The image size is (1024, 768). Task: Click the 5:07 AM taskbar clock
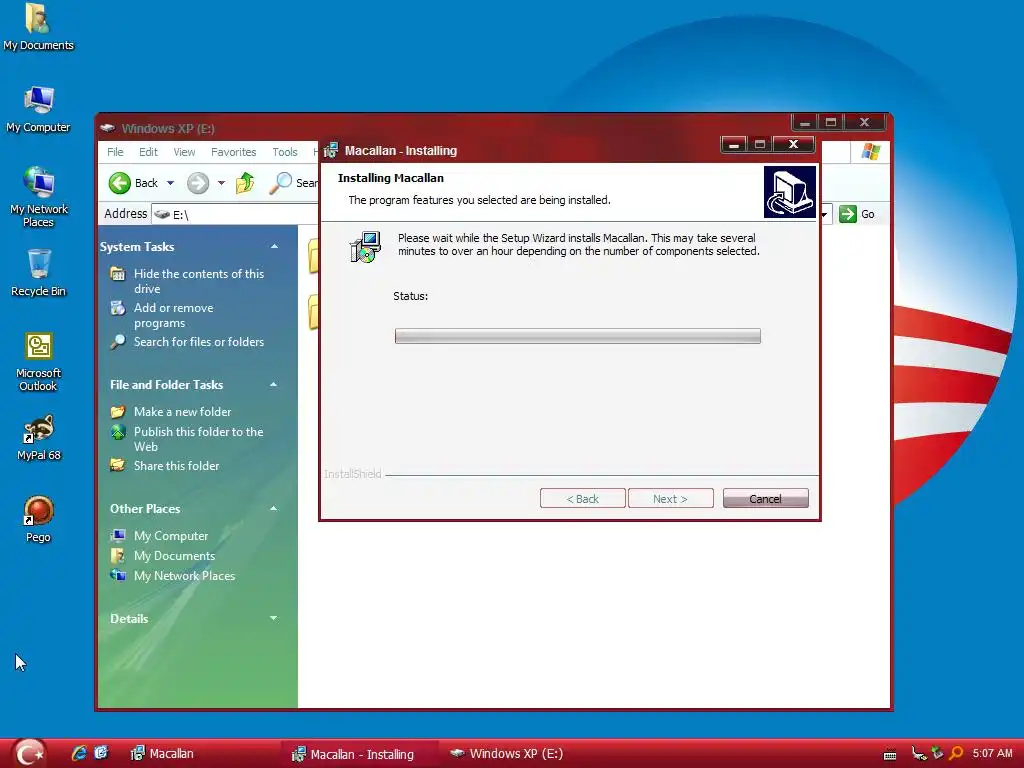click(x=992, y=753)
